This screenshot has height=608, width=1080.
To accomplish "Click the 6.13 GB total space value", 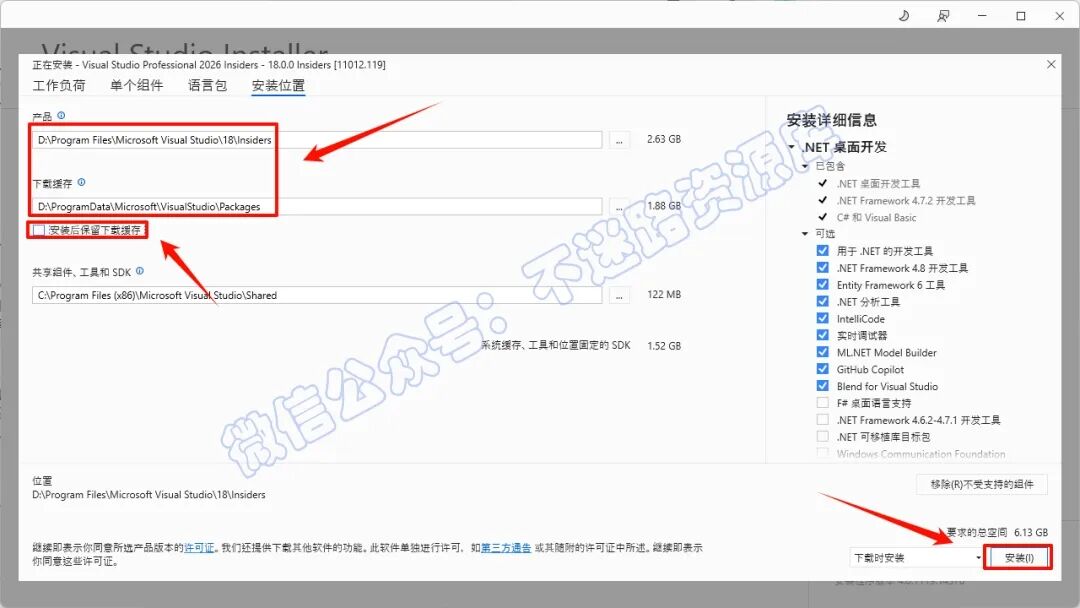I will 1031,532.
